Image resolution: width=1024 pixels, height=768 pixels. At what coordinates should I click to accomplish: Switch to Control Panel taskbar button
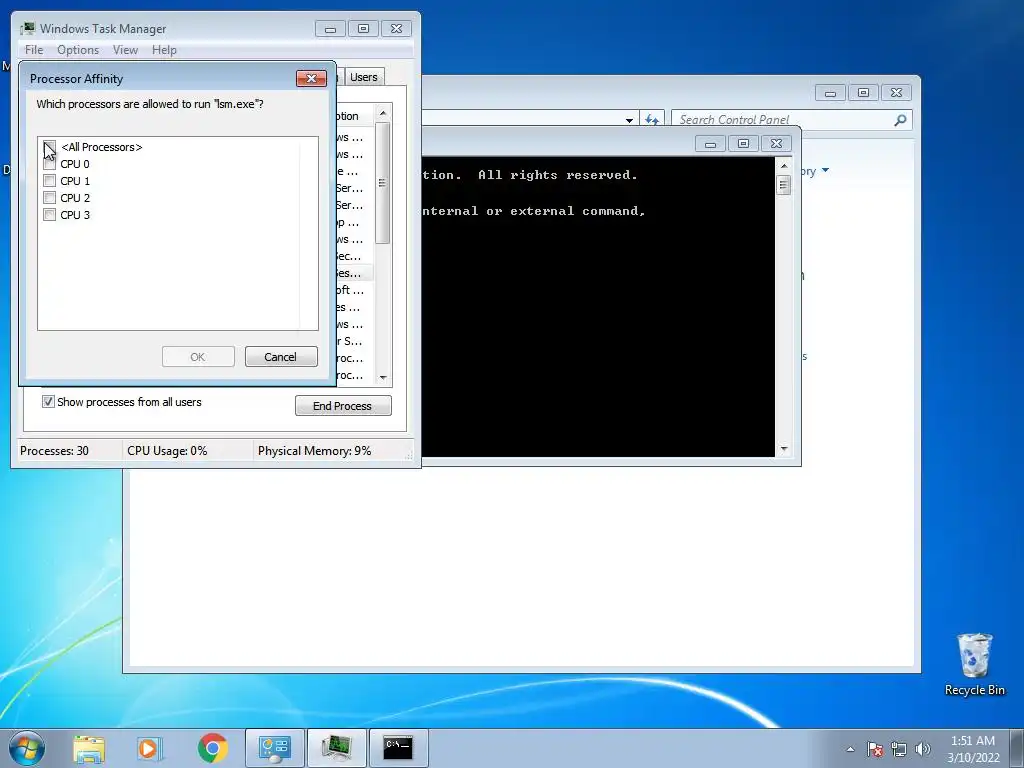(x=274, y=748)
